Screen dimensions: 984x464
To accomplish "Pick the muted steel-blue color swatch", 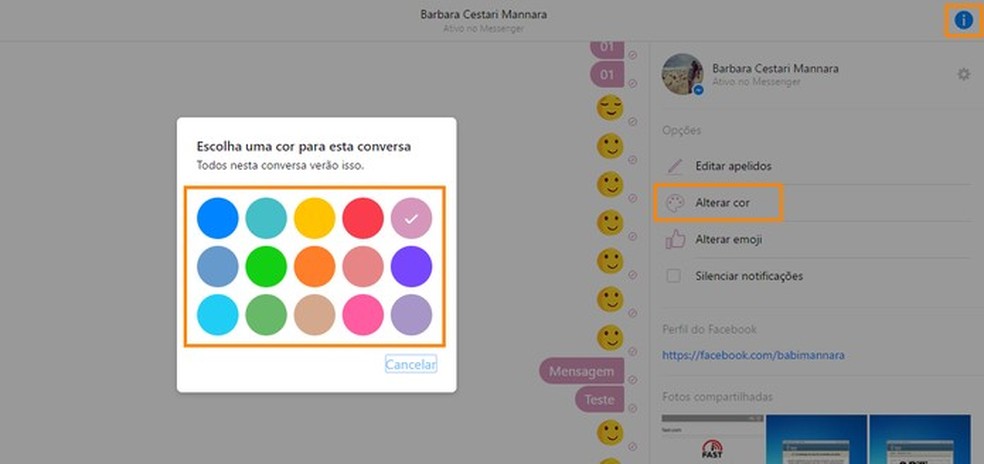I will [218, 266].
